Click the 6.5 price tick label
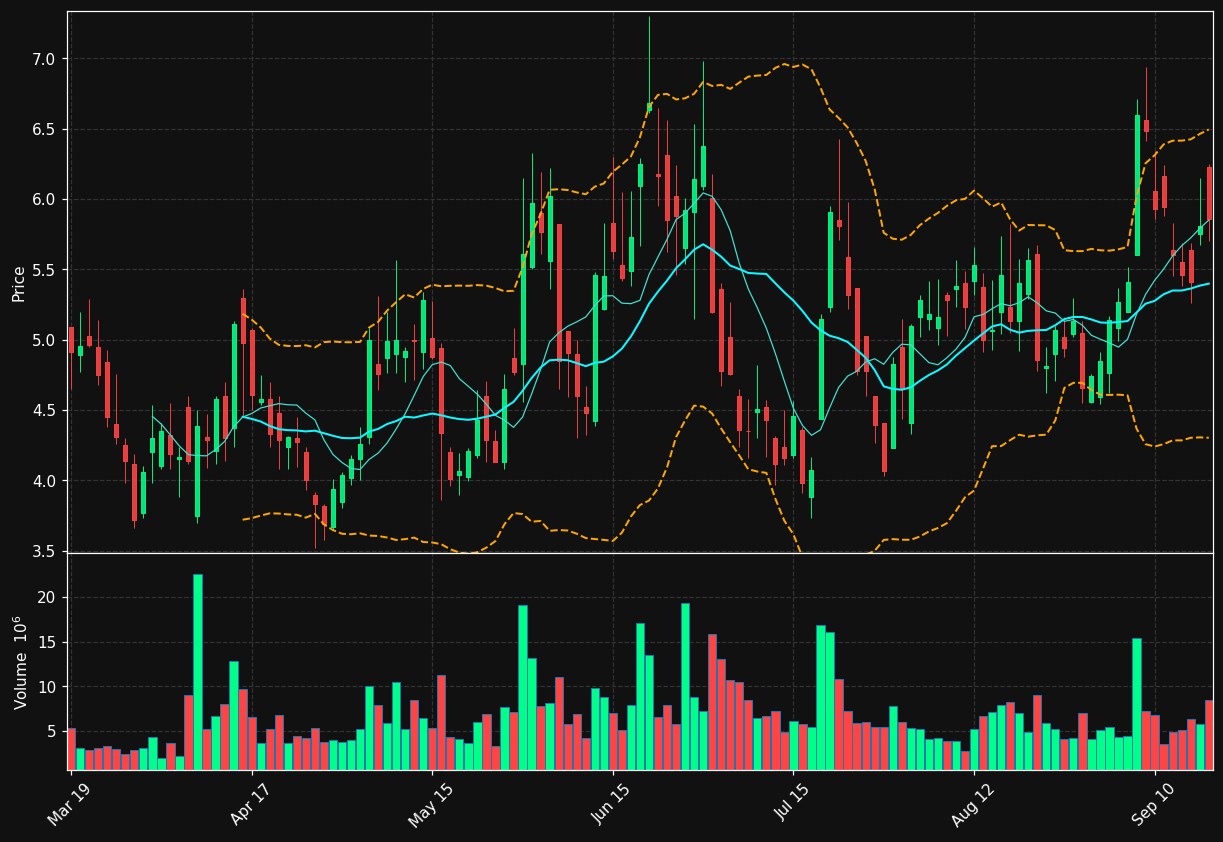 pyautogui.click(x=44, y=129)
